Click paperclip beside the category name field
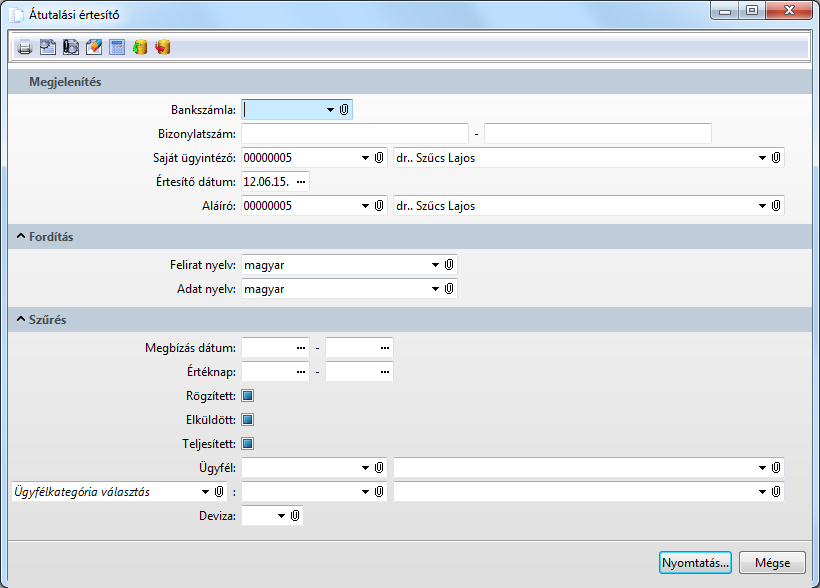 [x=776, y=492]
